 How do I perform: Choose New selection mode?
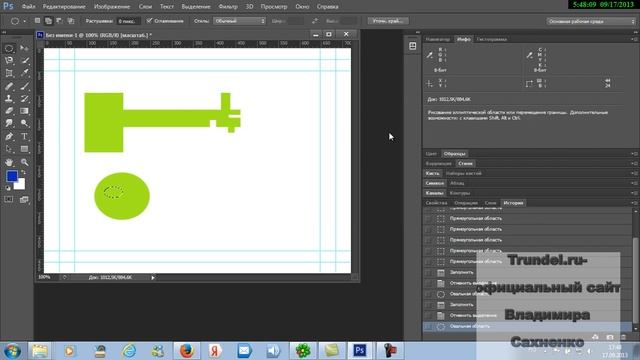point(37,21)
